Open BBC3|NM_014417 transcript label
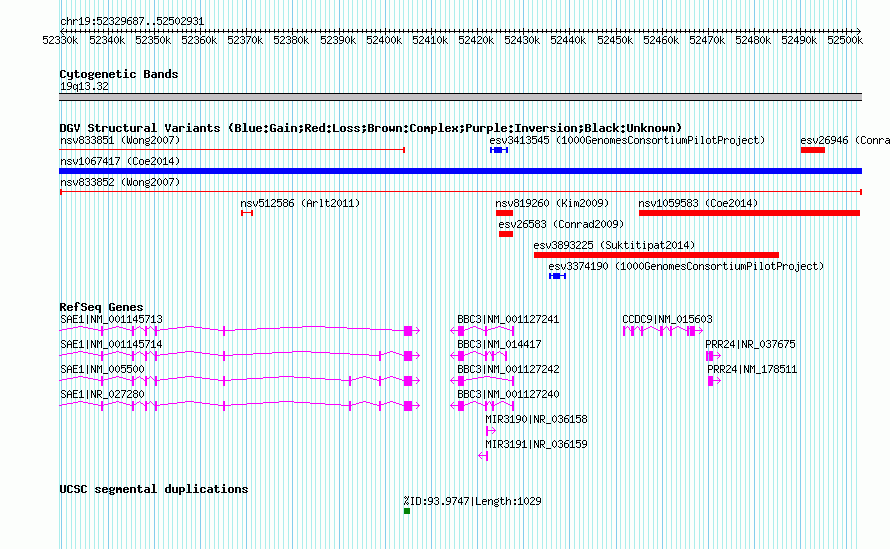The width and height of the screenshot is (890, 549). [x=499, y=344]
